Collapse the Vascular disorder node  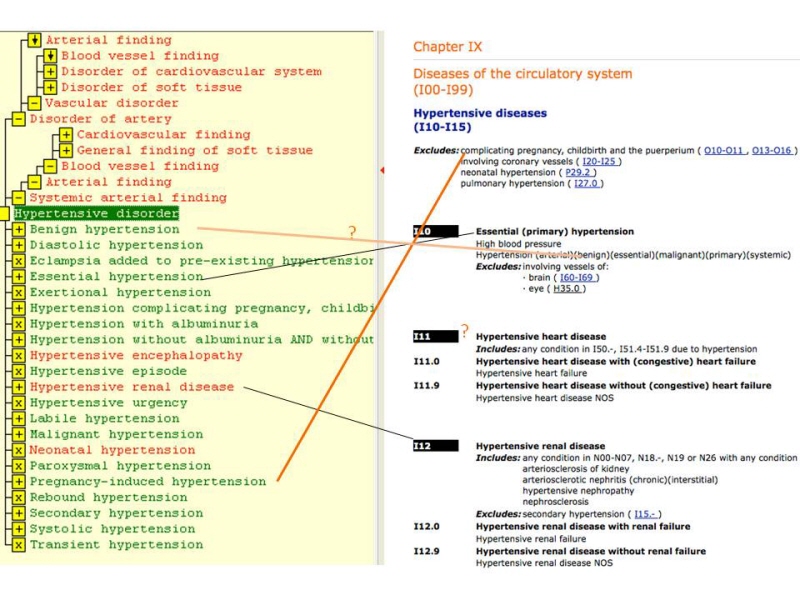34,104
